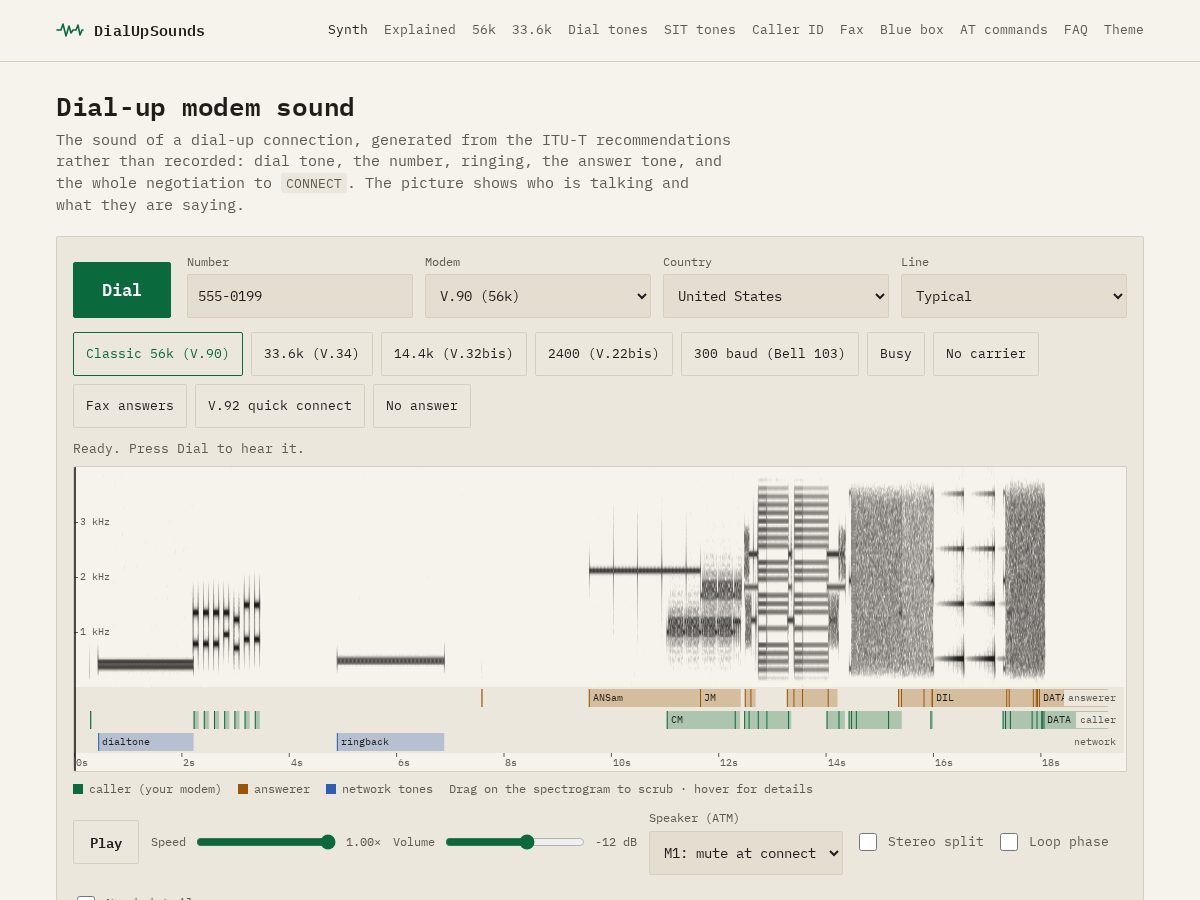
Task: Open the Speaker (ATM) dropdown
Action: pyautogui.click(x=746, y=853)
